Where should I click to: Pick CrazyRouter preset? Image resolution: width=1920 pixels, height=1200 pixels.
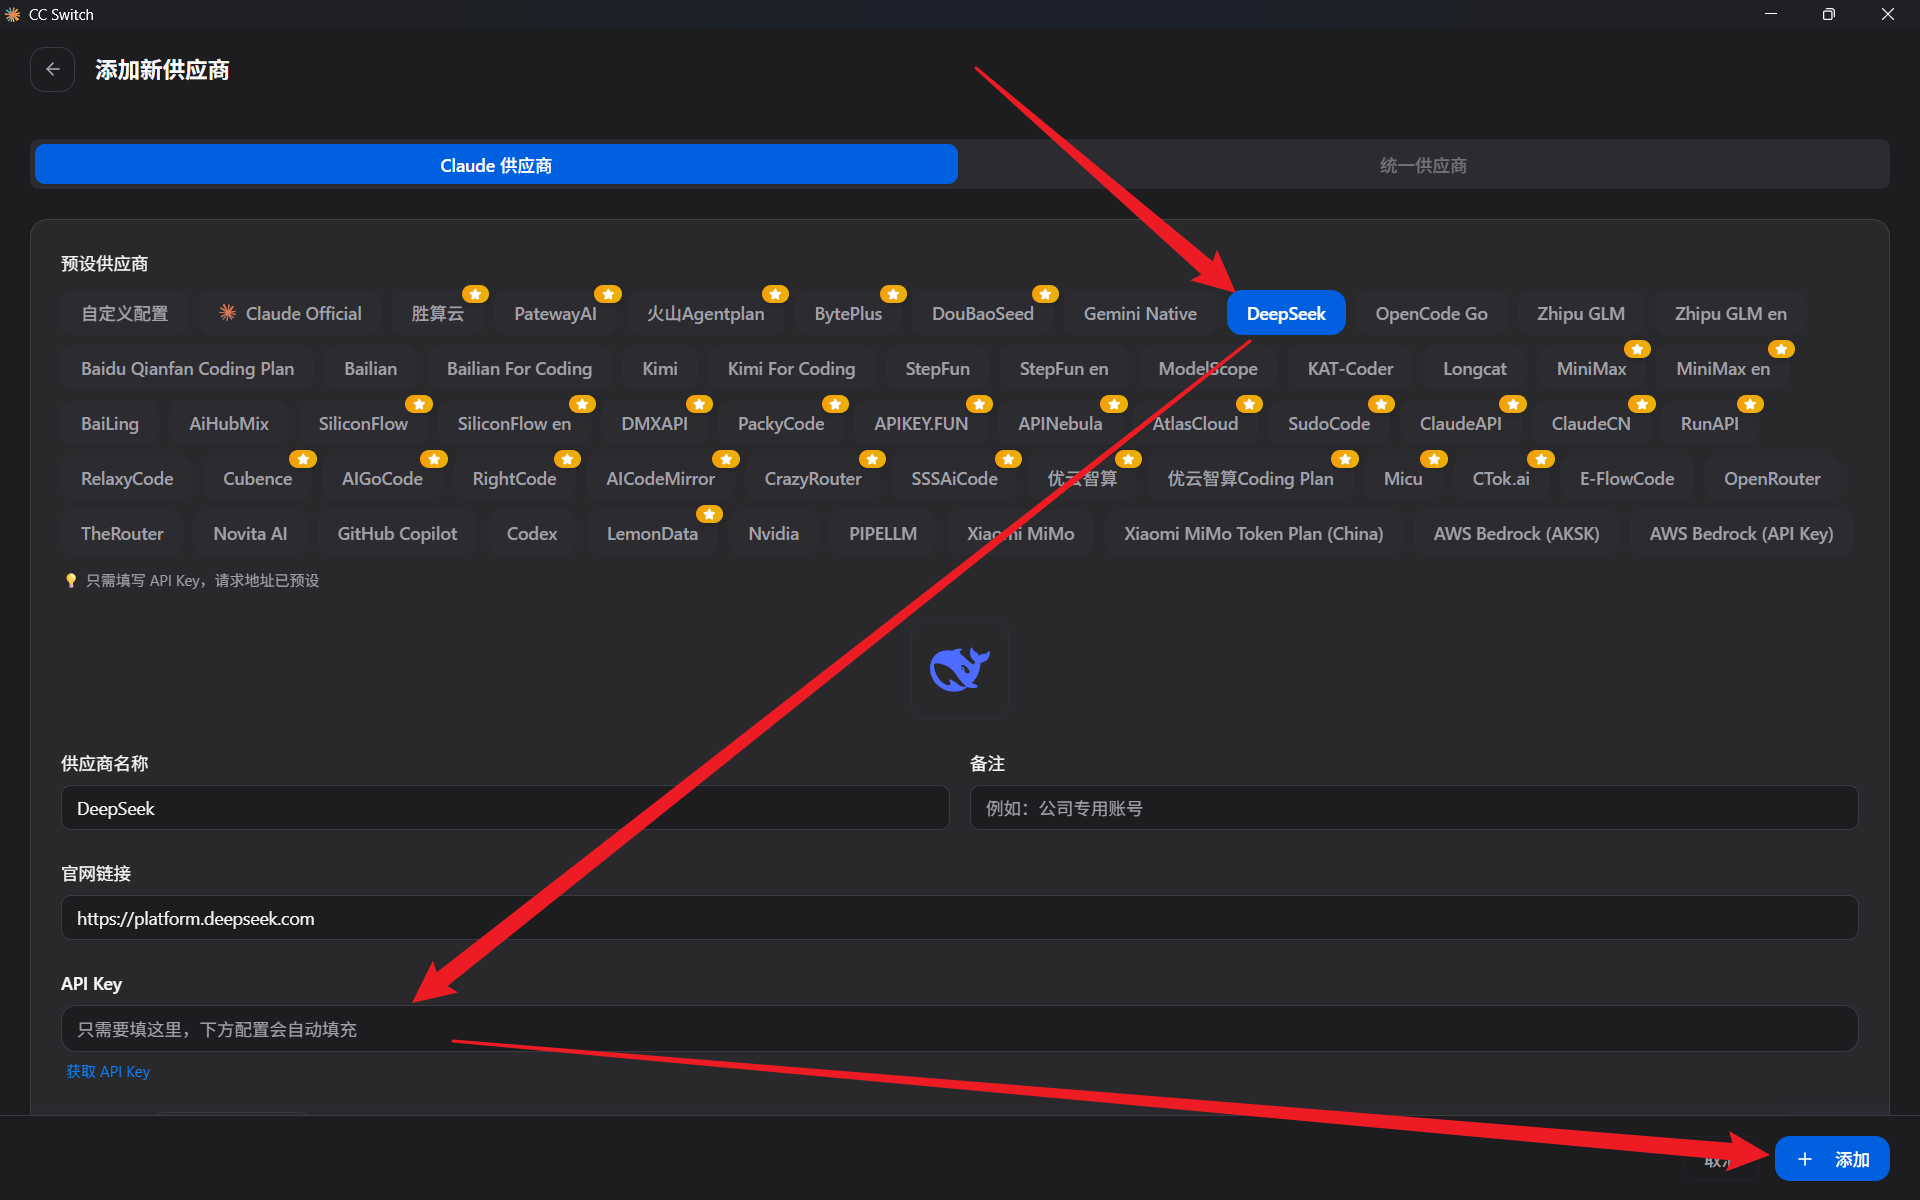(813, 478)
